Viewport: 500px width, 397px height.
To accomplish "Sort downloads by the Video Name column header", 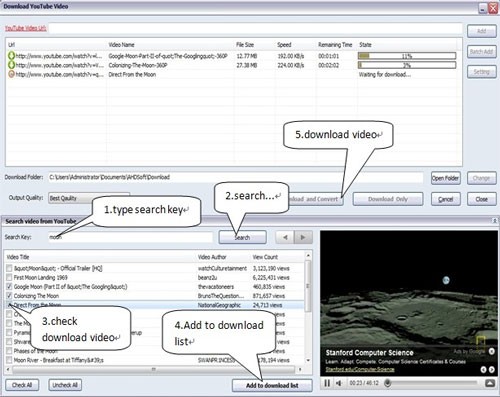I will point(121,45).
